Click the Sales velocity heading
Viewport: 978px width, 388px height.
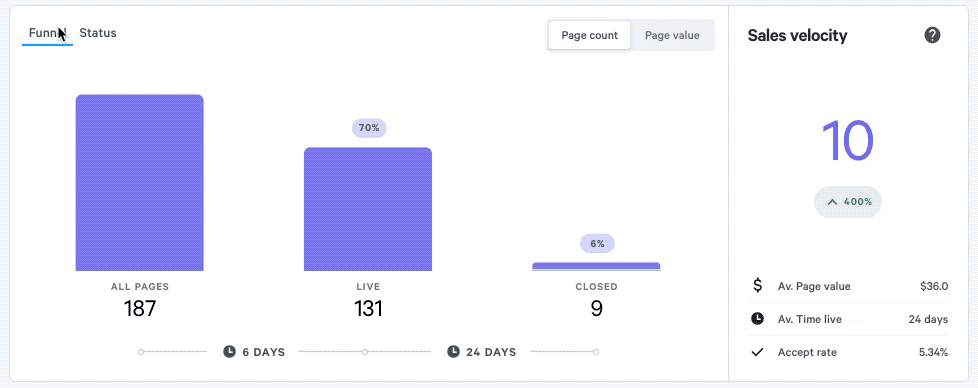pos(797,36)
